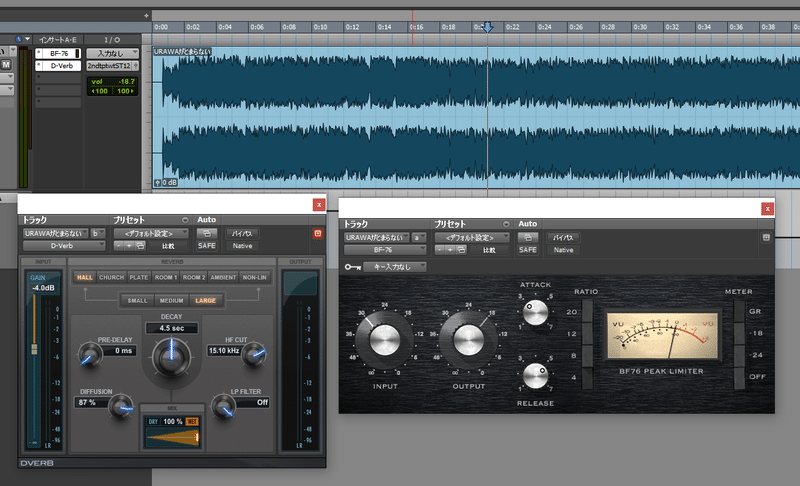Click the D-Verb wet/dry mix slider
The height and width of the screenshot is (486, 800).
click(x=172, y=437)
